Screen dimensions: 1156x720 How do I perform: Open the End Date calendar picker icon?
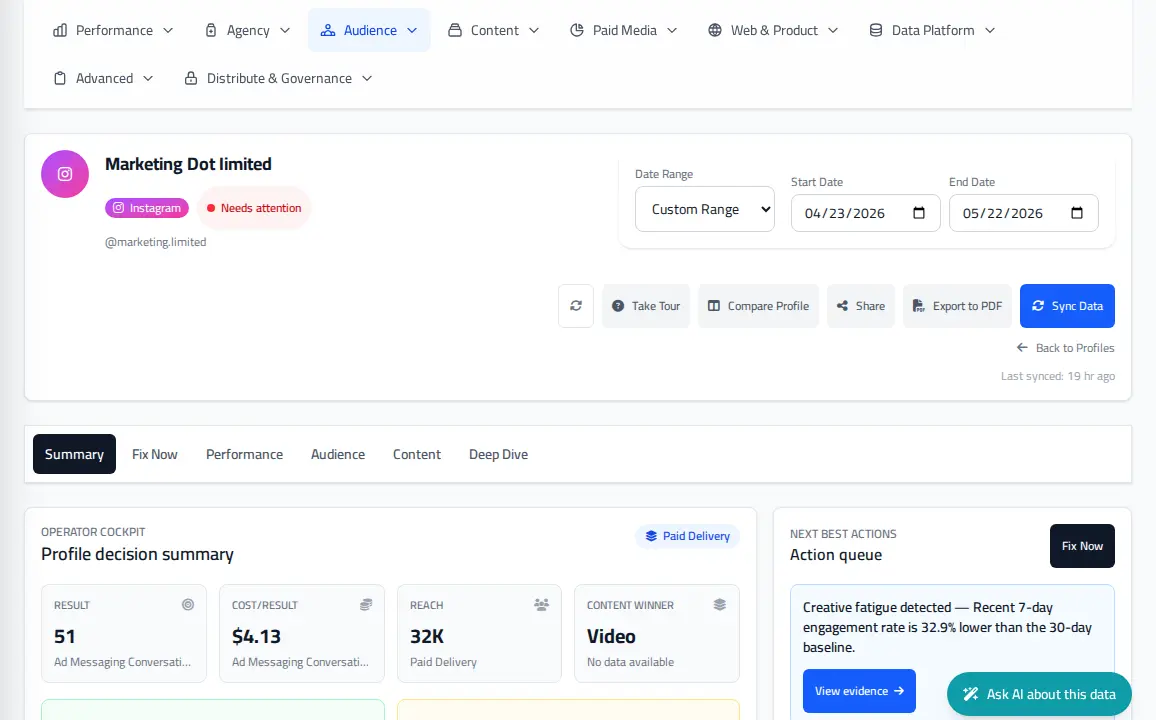[1076, 213]
